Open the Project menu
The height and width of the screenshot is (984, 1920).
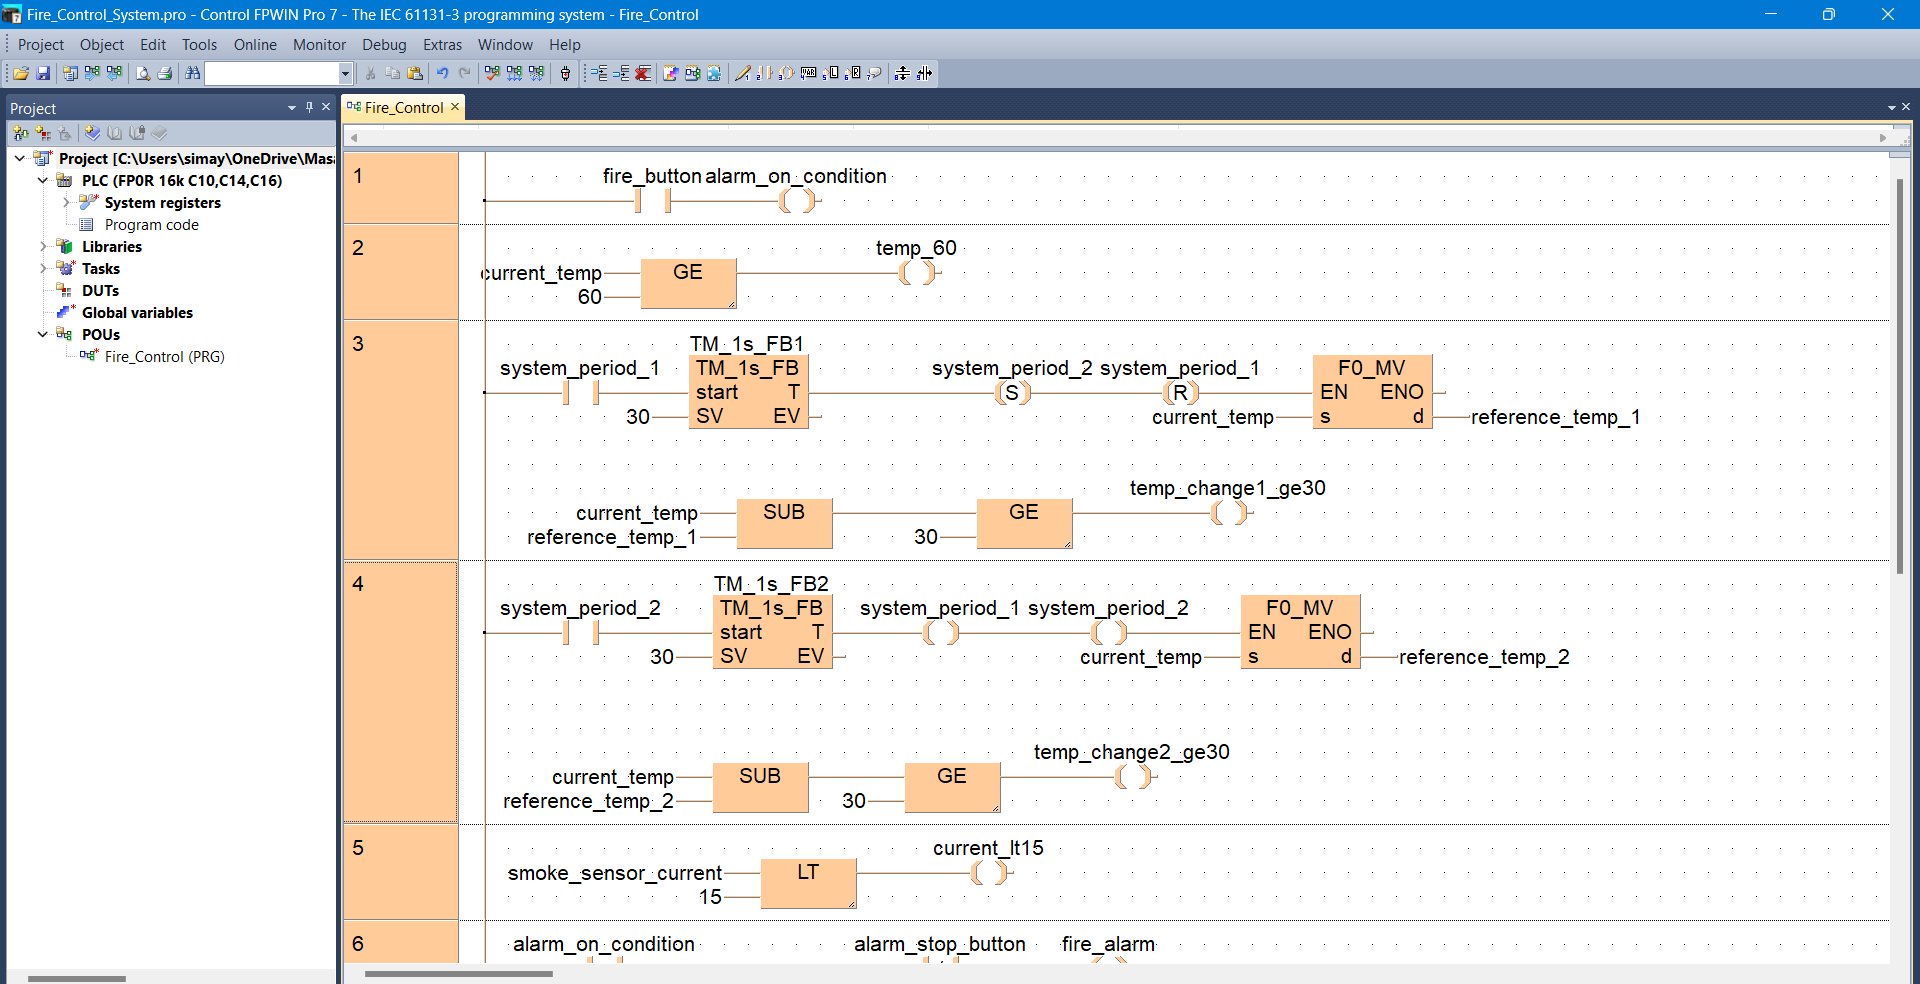41,45
